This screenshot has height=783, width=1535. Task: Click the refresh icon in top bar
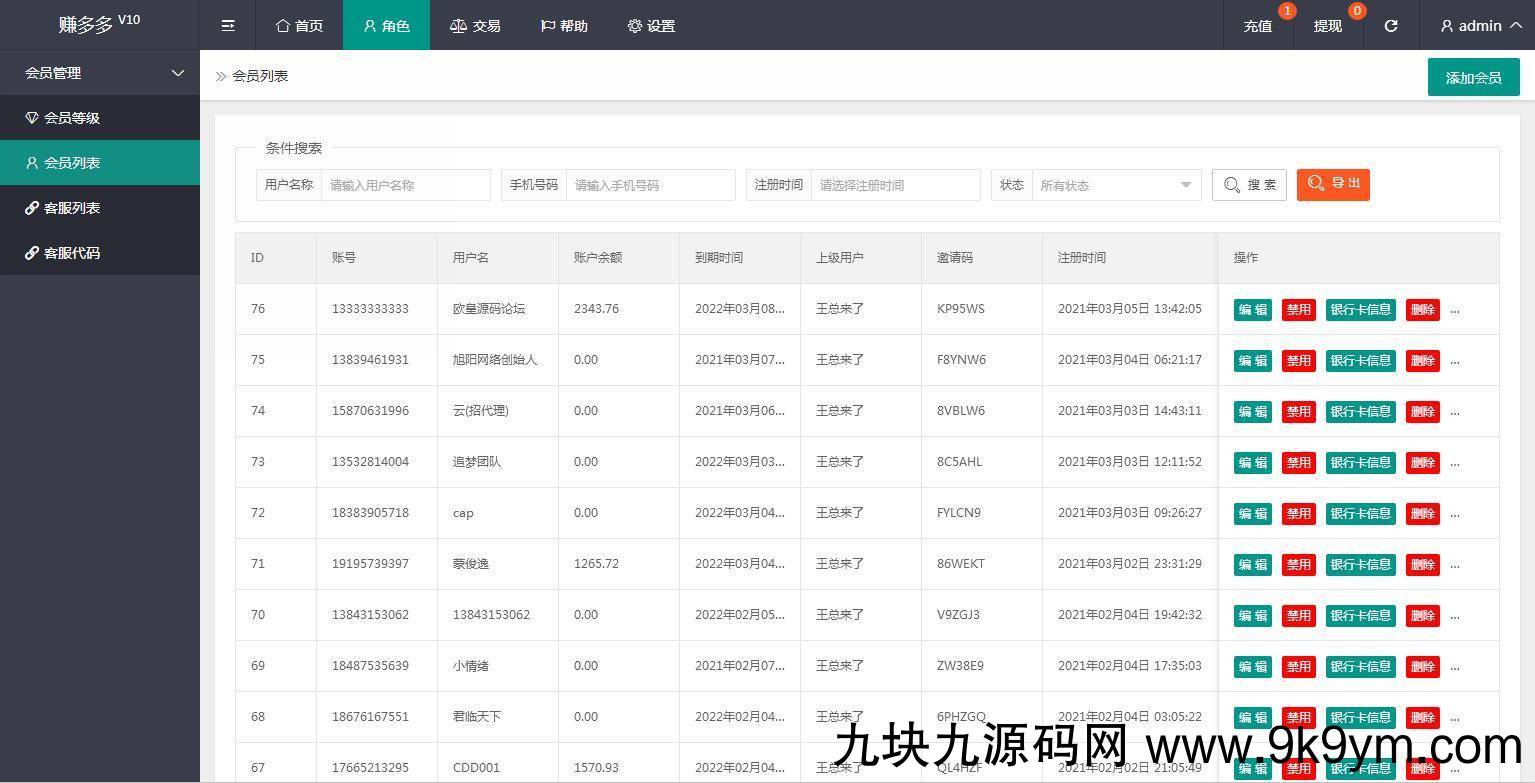[1390, 26]
